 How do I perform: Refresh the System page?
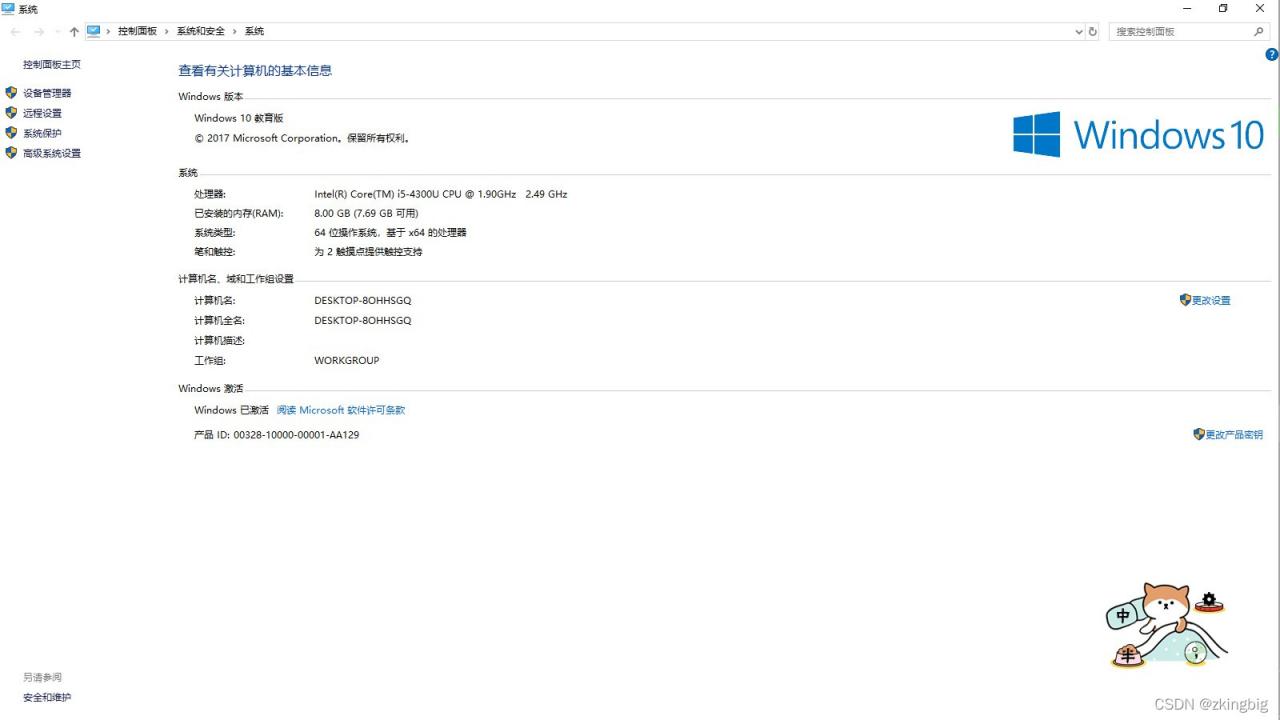click(1092, 32)
